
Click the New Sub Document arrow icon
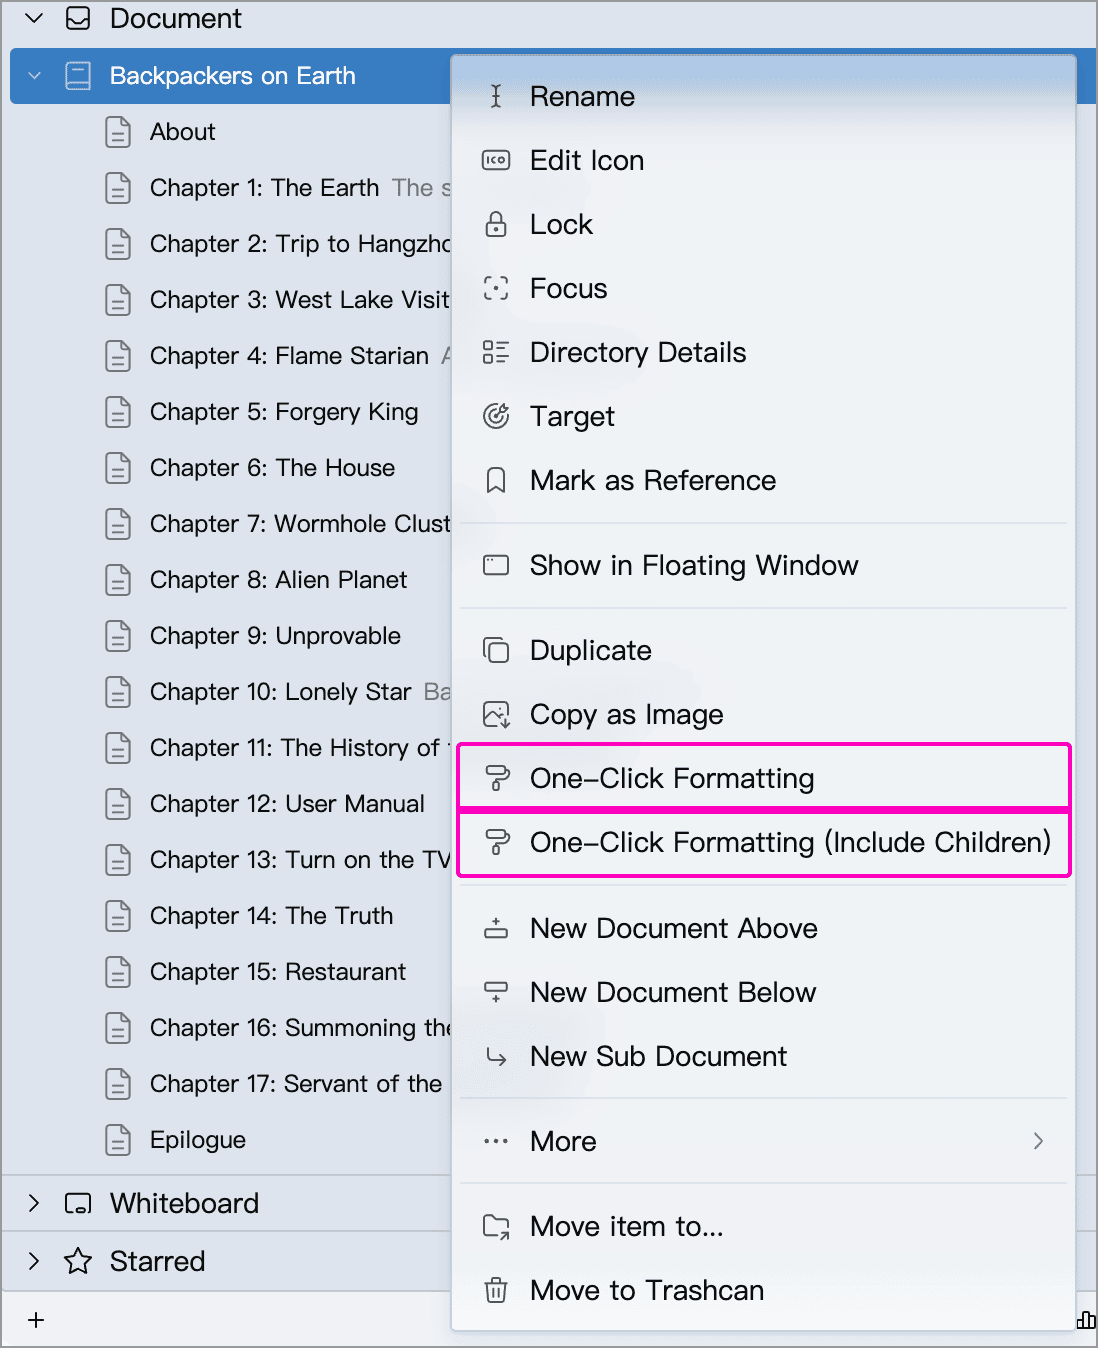click(496, 1056)
